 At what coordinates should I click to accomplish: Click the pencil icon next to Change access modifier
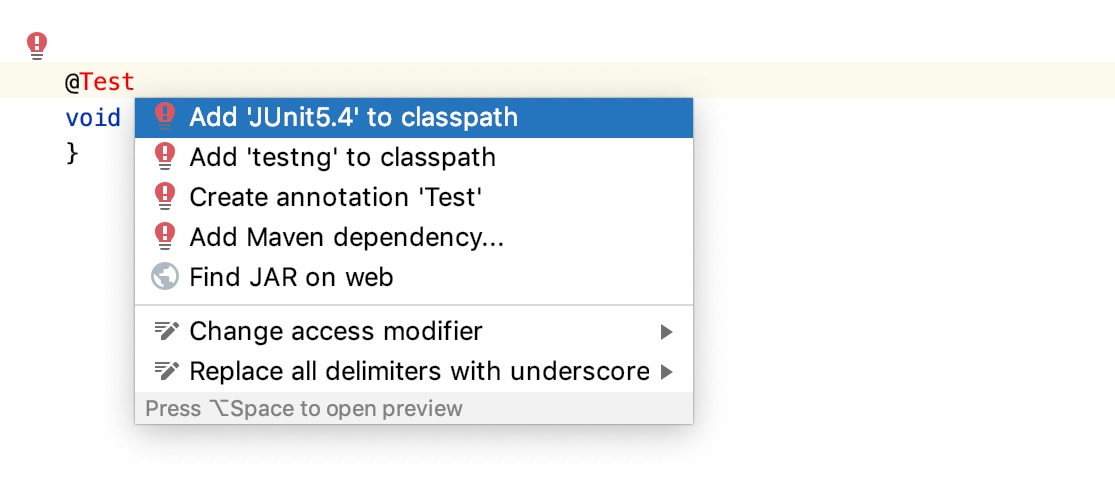coord(166,331)
